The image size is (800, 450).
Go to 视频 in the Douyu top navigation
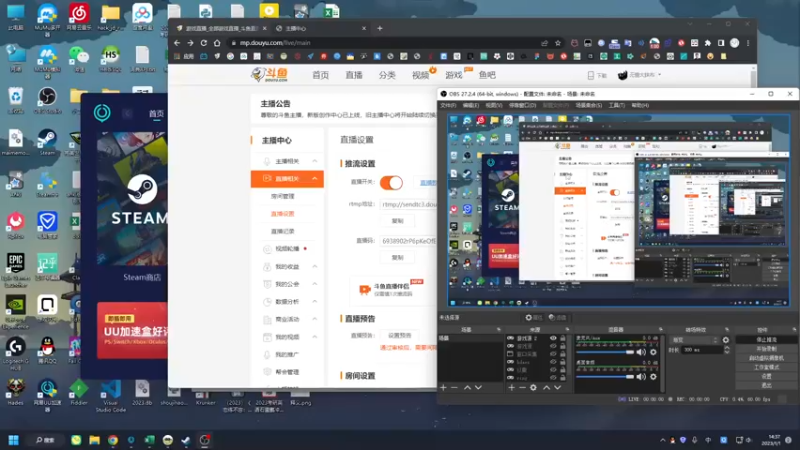pos(420,75)
